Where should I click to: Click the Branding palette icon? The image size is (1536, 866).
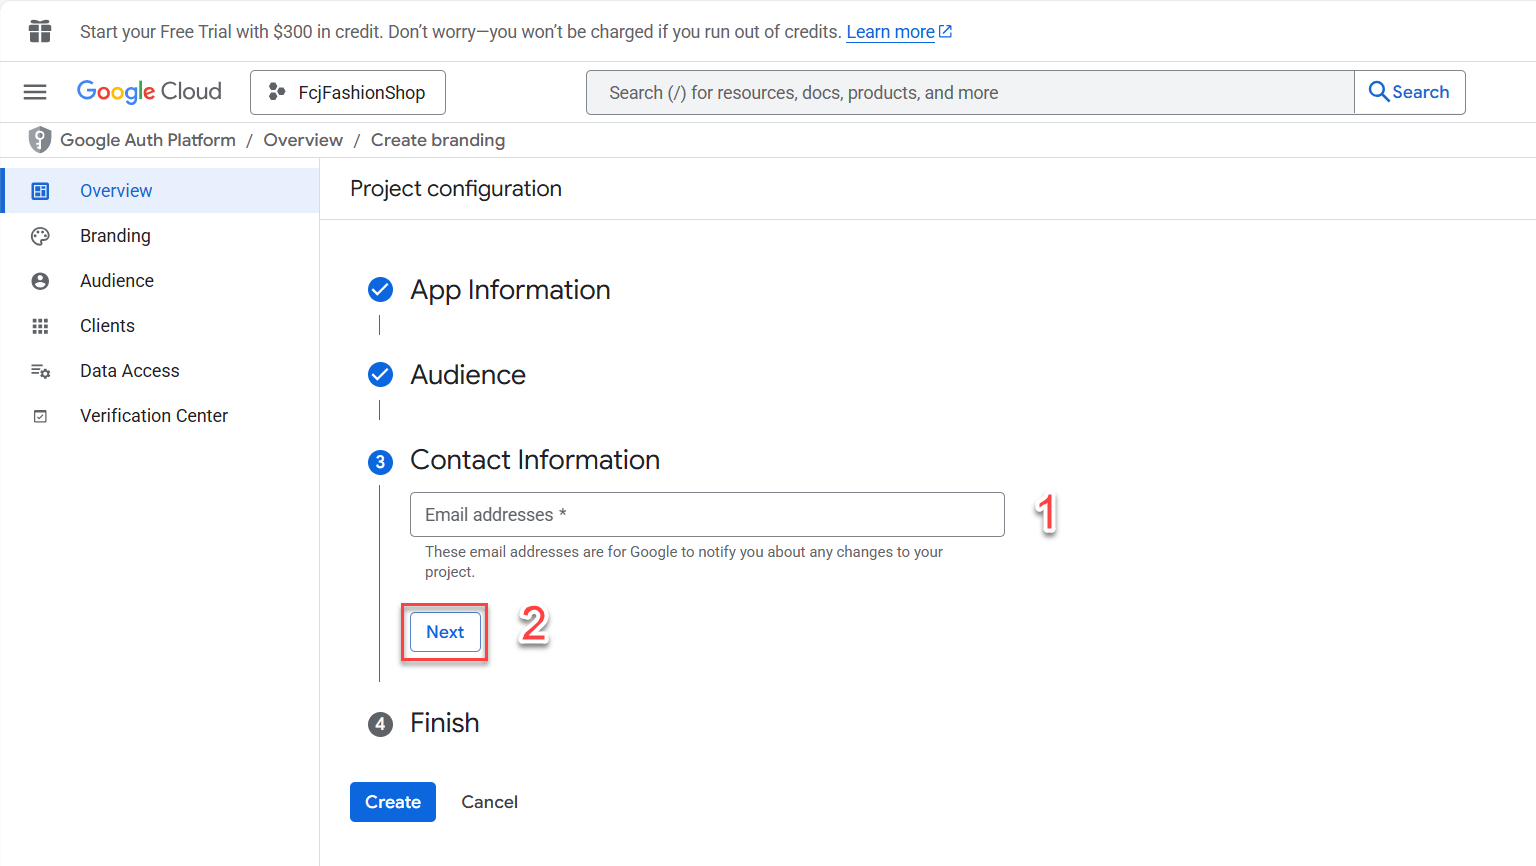tap(40, 236)
